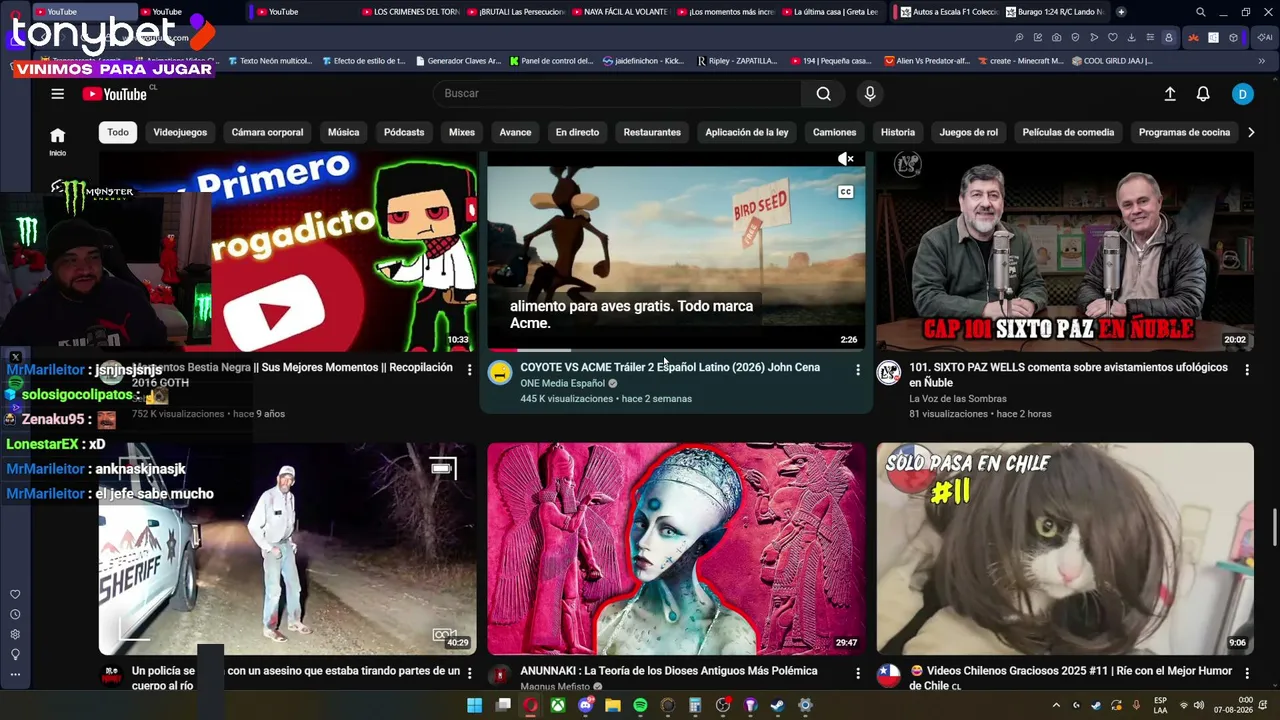This screenshot has height=720, width=1280.
Task: Open the ANUNNAKI video title
Action: 669,671
